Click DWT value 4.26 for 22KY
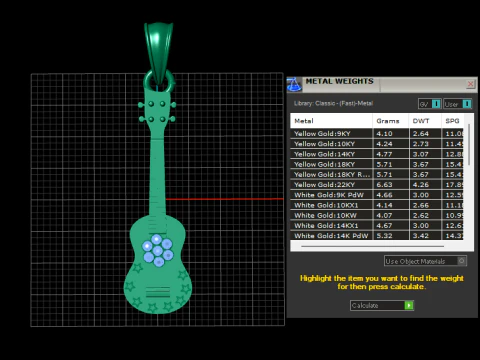 (x=421, y=185)
